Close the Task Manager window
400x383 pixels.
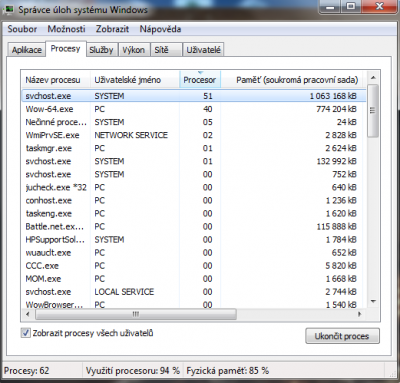coord(379,6)
